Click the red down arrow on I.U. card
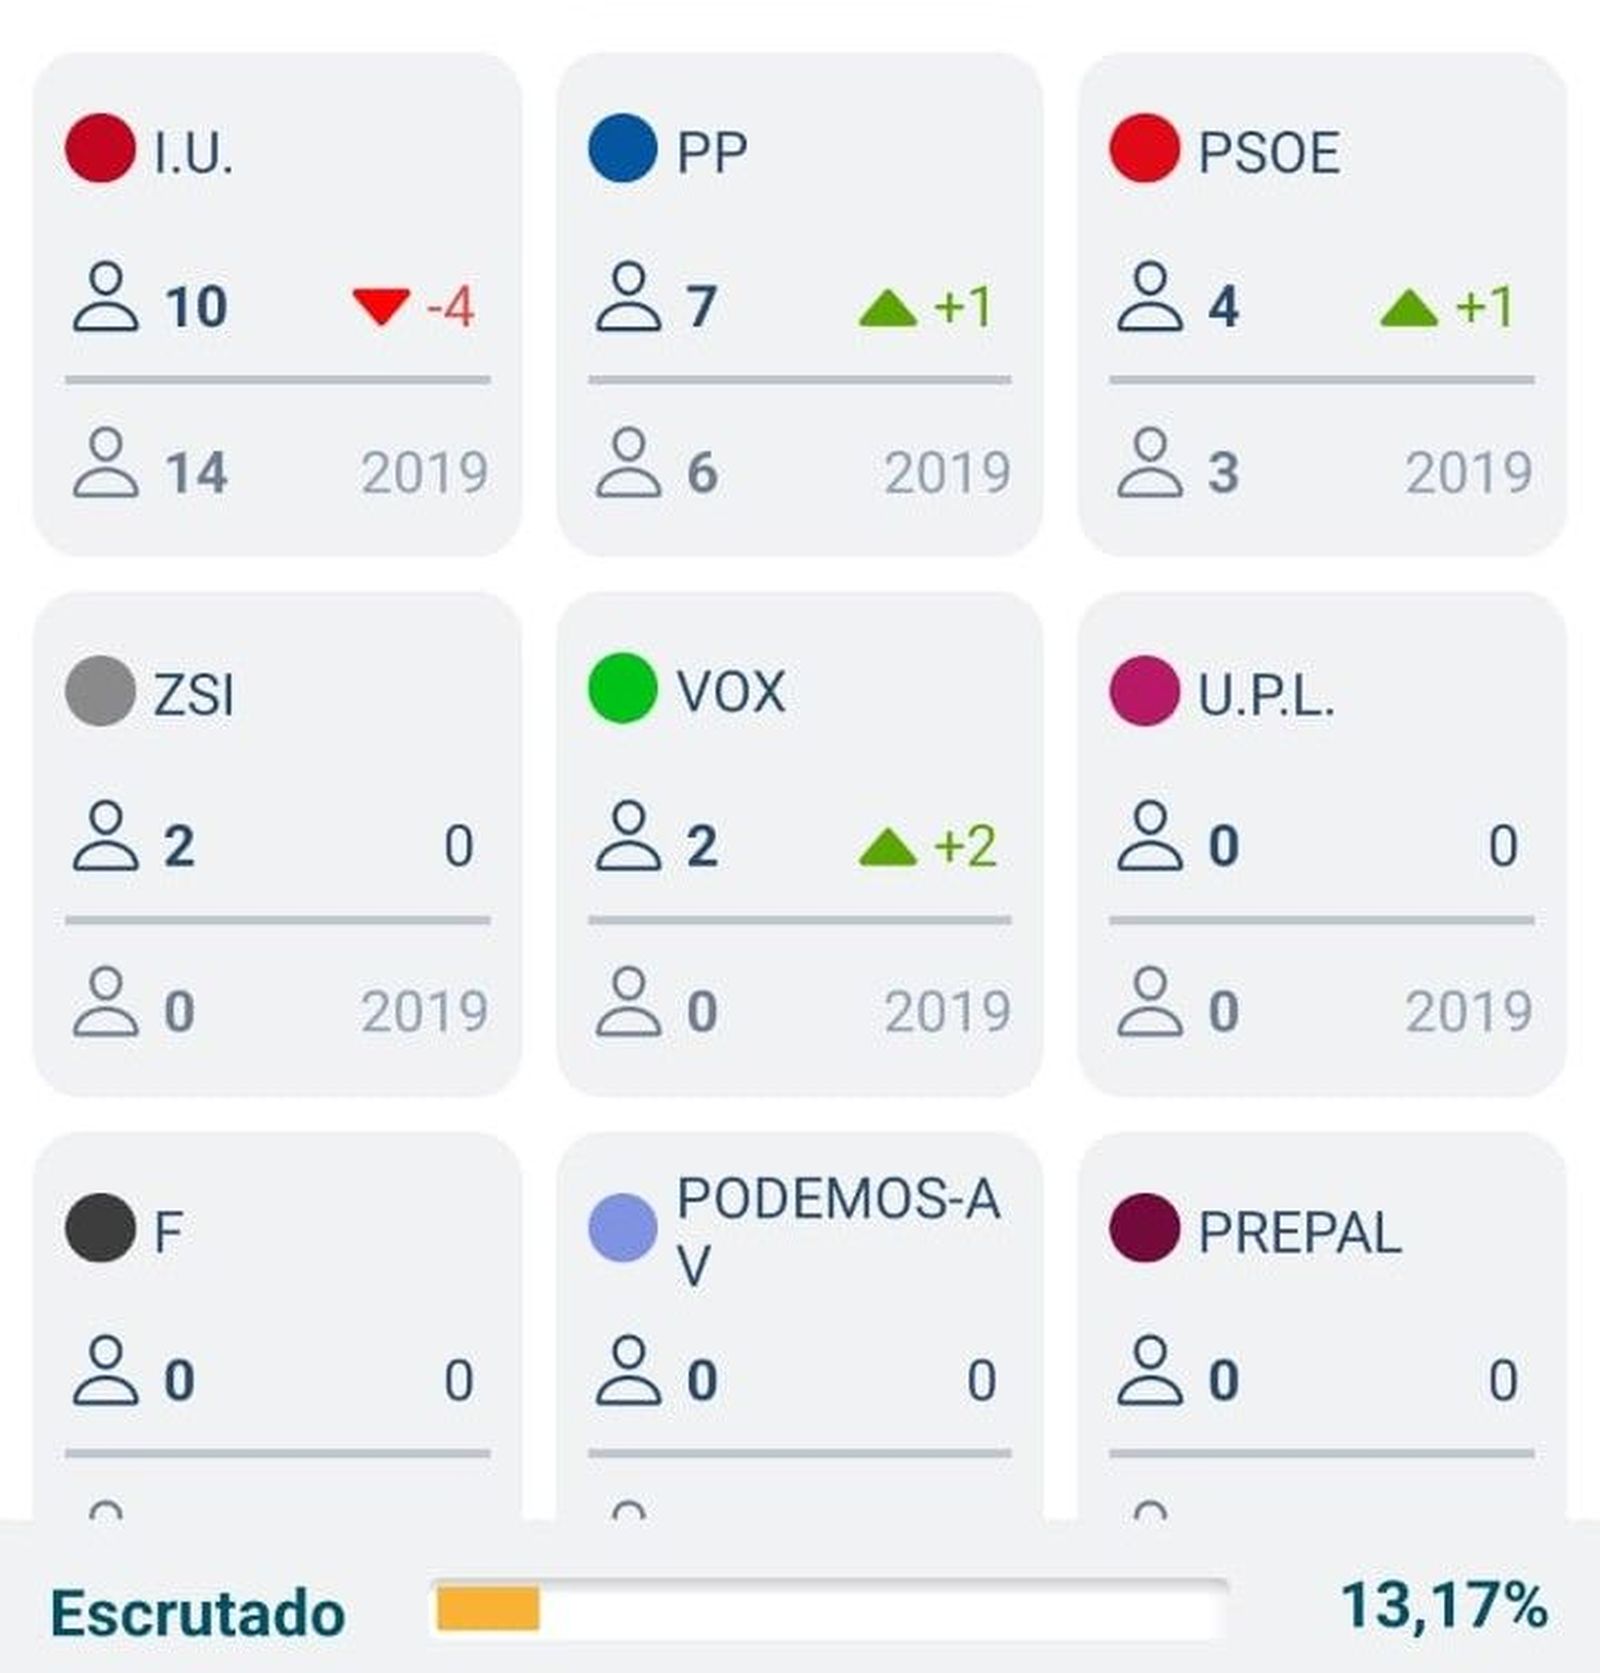 [381, 306]
